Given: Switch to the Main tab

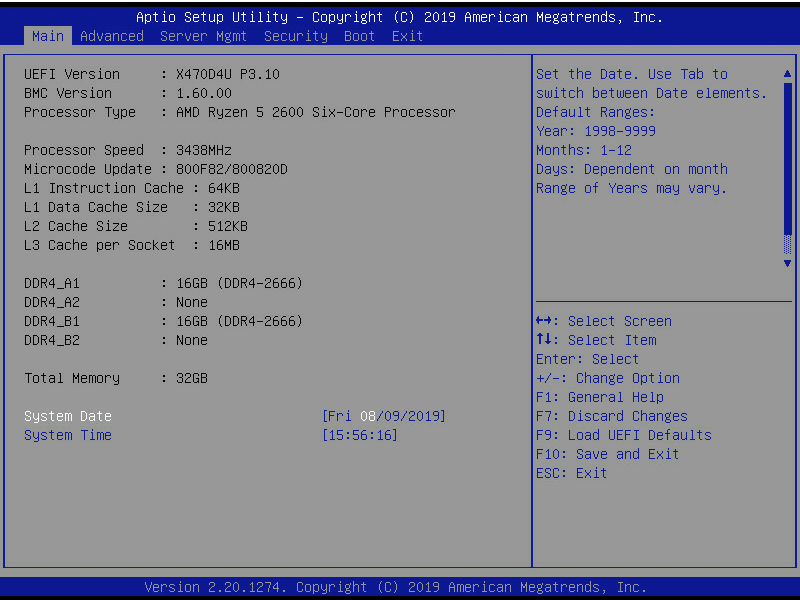Looking at the screenshot, I should [x=48, y=36].
